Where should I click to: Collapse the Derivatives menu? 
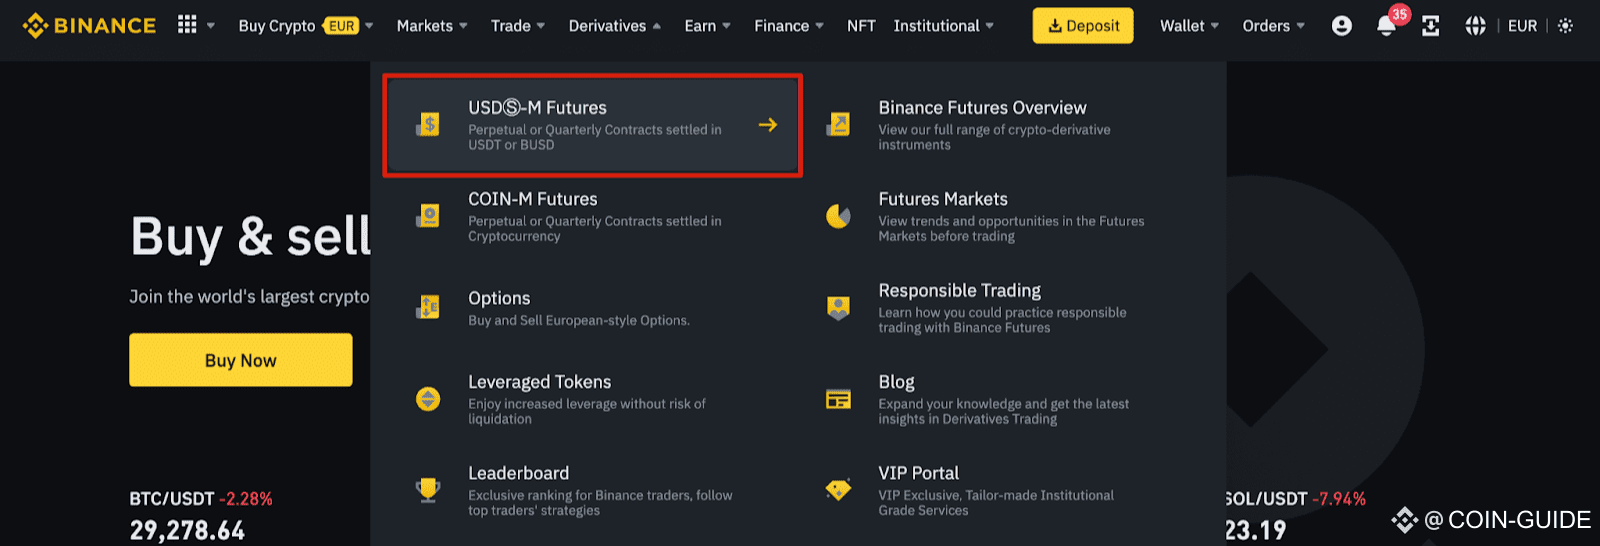614,26
